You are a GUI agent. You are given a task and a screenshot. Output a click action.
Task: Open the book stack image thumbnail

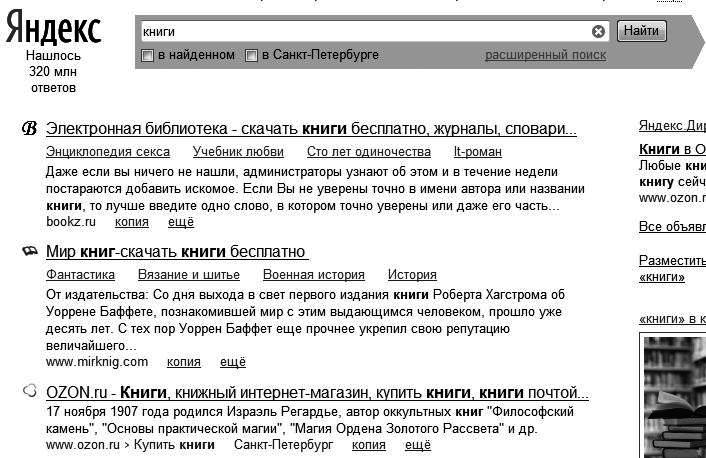pyautogui.click(x=674, y=396)
